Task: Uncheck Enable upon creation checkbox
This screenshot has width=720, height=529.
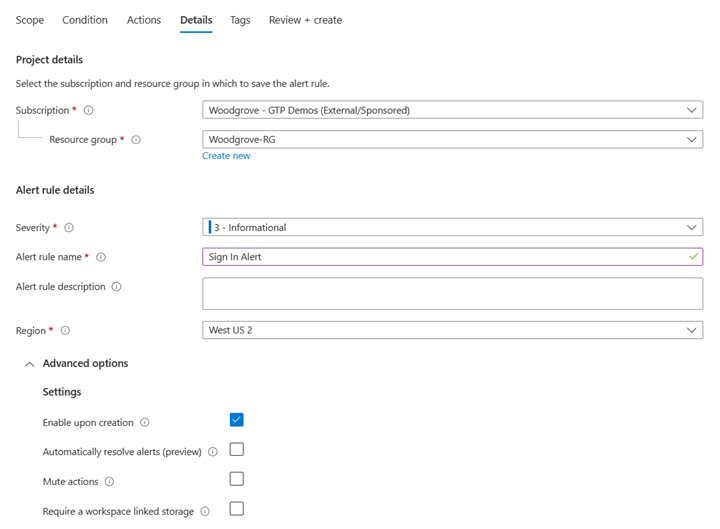Action: tap(236, 420)
